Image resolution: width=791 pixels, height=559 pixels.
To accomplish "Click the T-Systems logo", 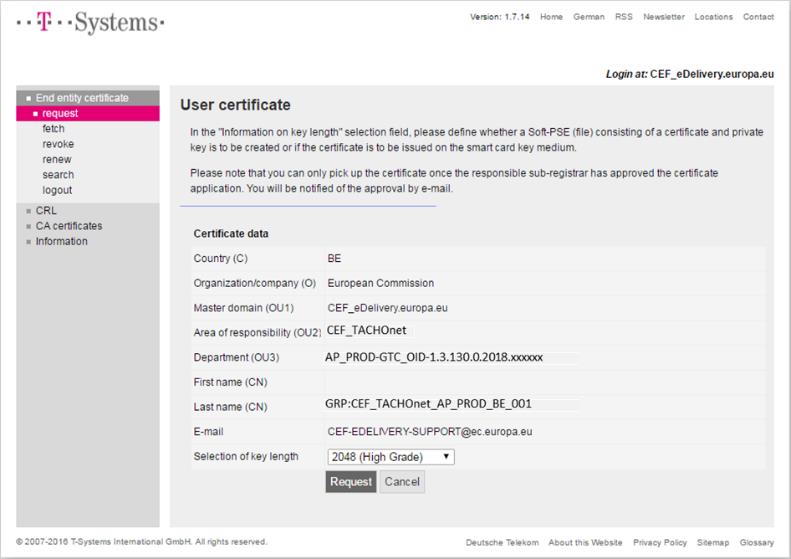I will [90, 22].
